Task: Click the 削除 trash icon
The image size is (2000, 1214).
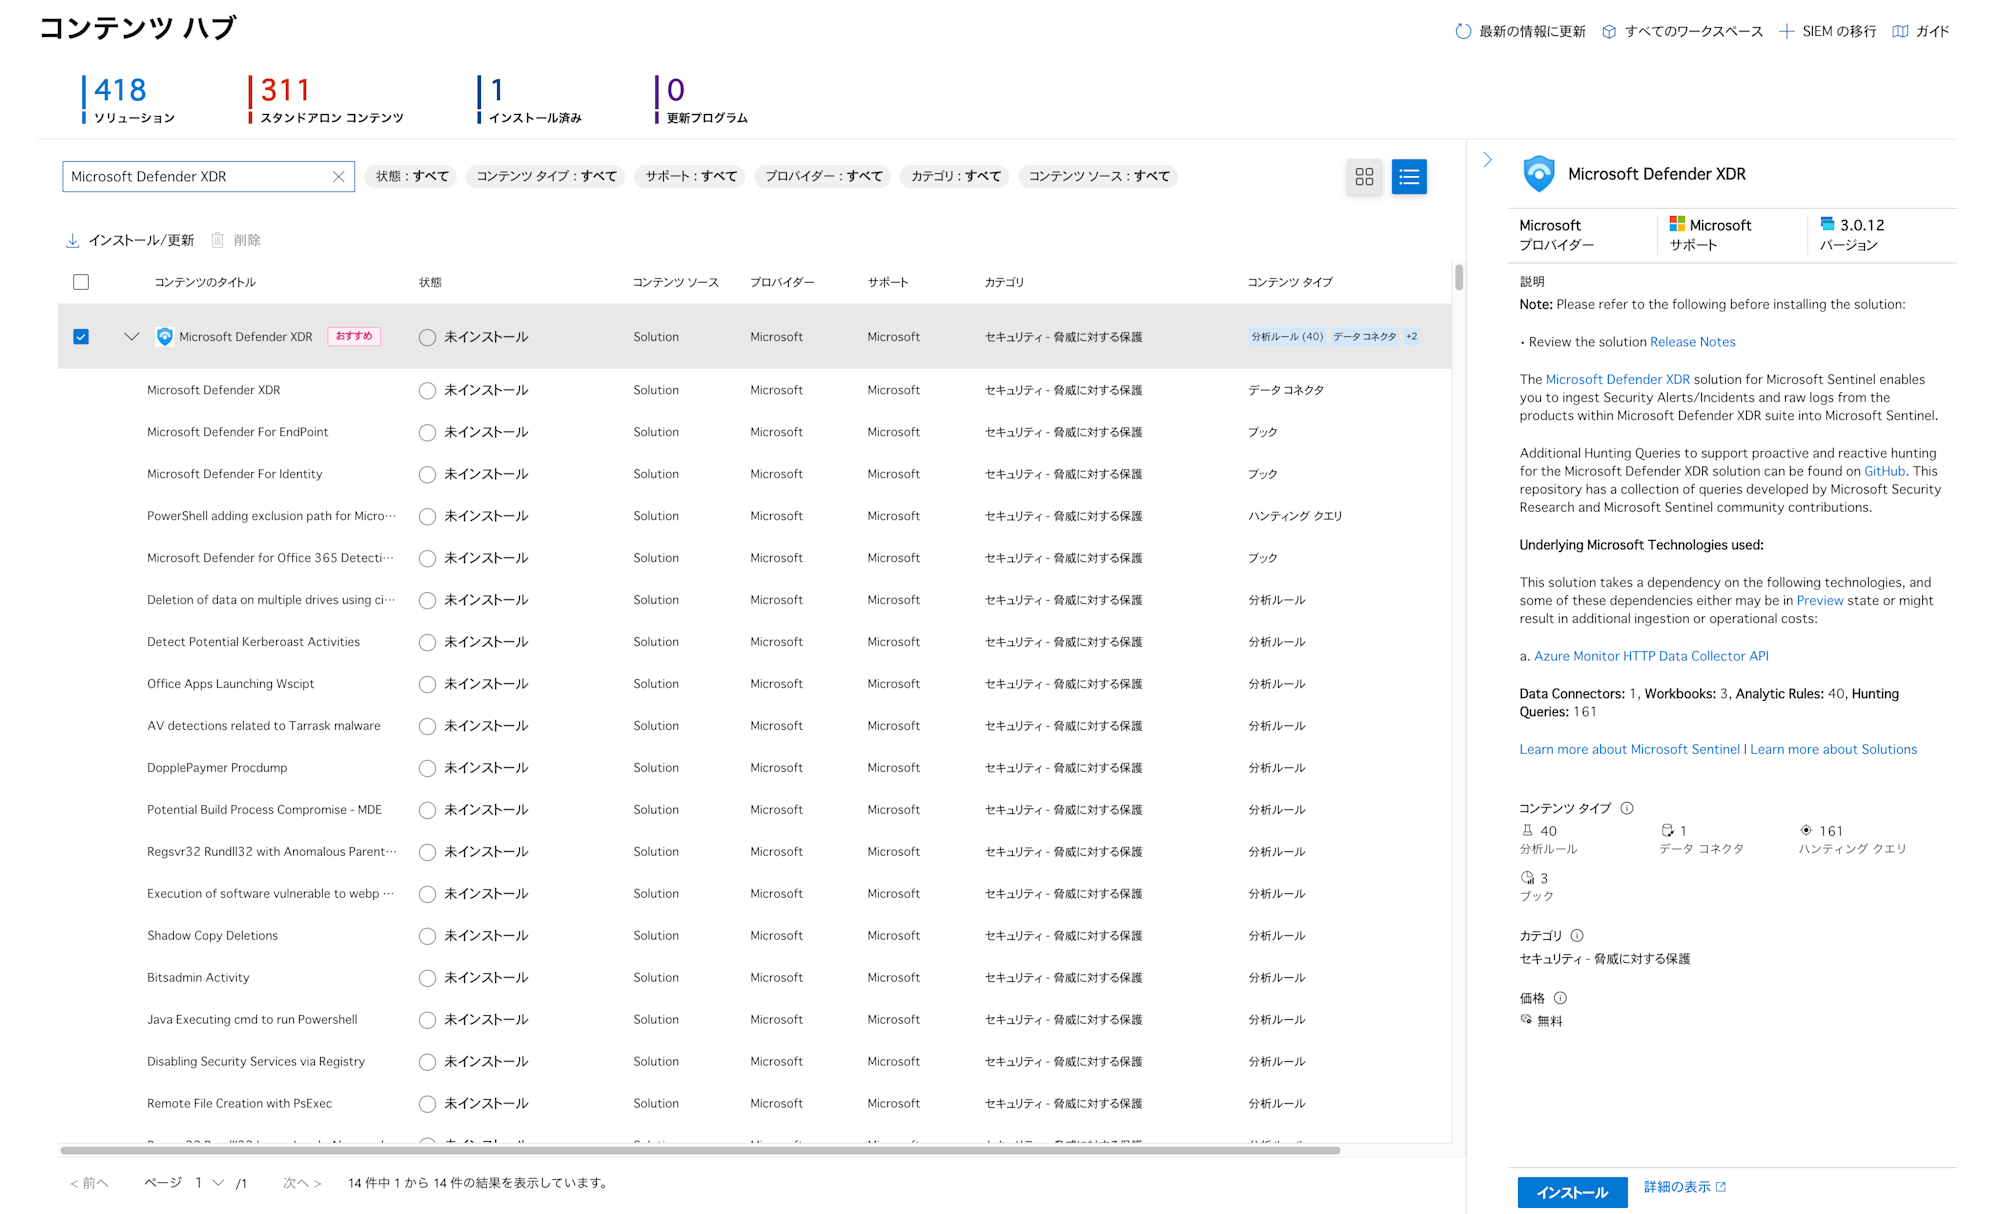Action: [x=217, y=240]
